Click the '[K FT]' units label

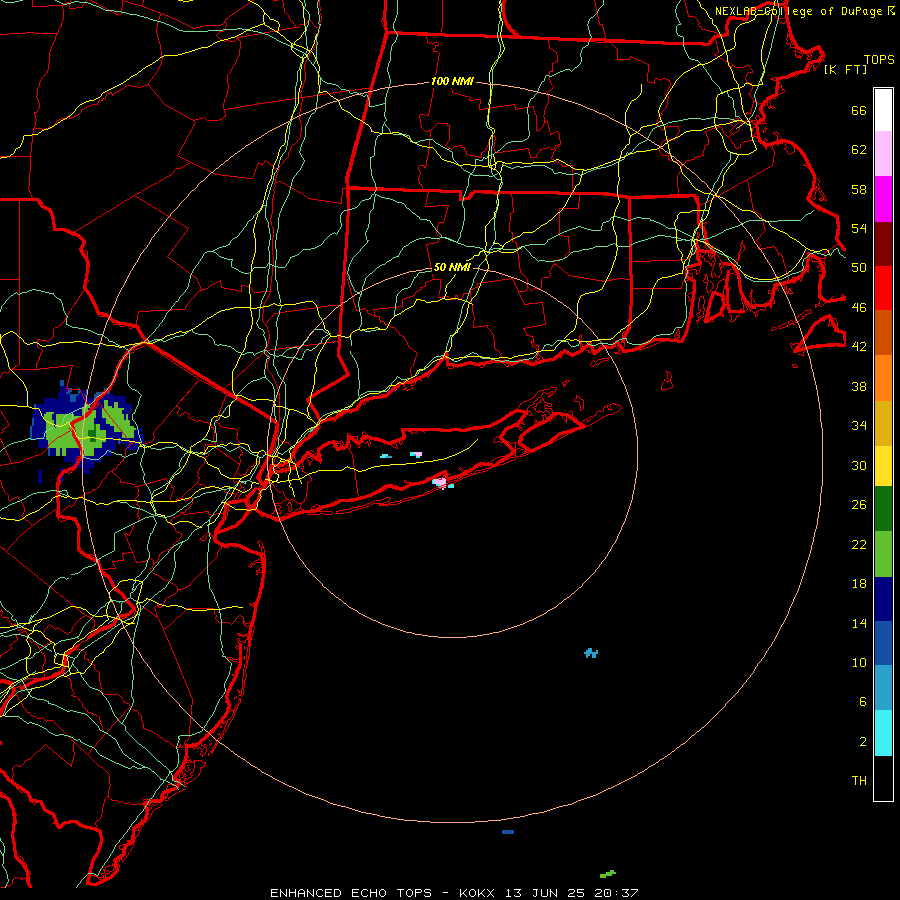(845, 70)
